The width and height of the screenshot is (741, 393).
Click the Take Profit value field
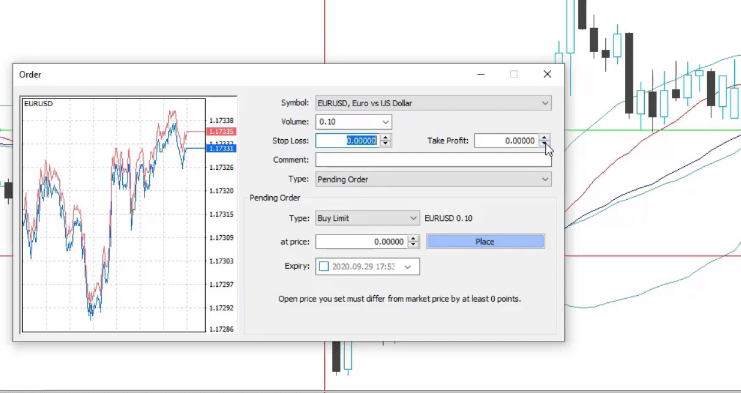(507, 141)
